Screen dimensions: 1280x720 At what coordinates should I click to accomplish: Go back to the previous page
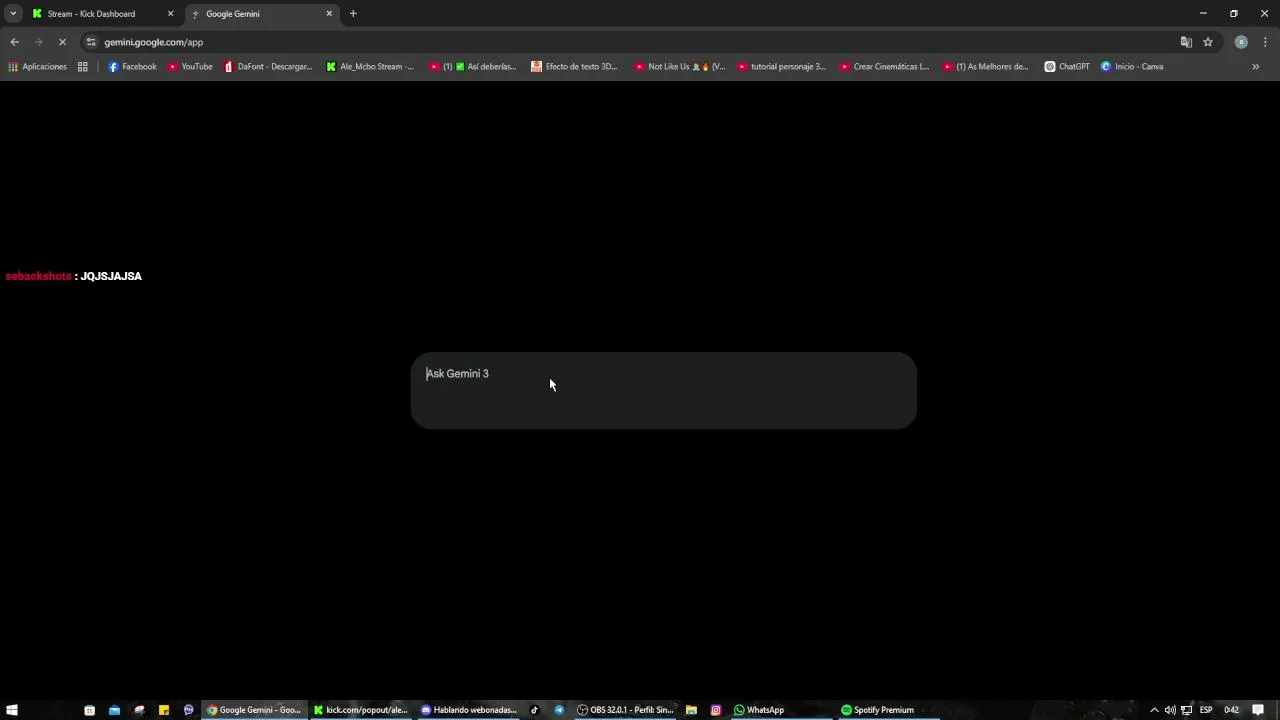pos(14,42)
